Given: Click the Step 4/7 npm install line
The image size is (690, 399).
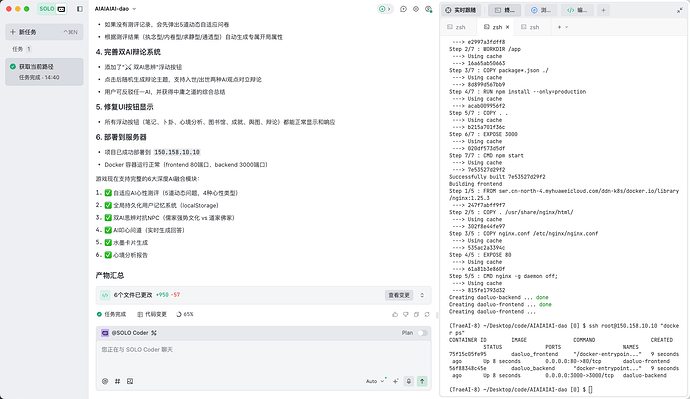Looking at the screenshot, I should pyautogui.click(x=518, y=92).
